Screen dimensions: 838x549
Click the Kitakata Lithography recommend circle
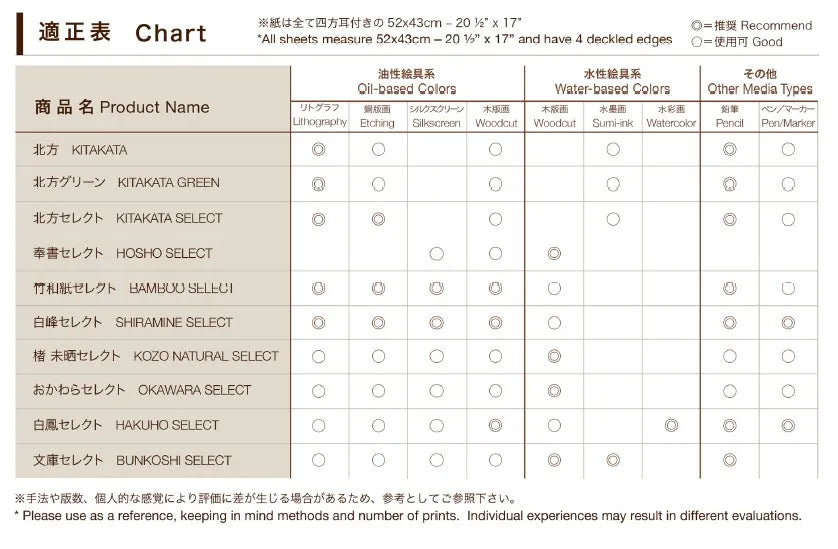tap(319, 149)
